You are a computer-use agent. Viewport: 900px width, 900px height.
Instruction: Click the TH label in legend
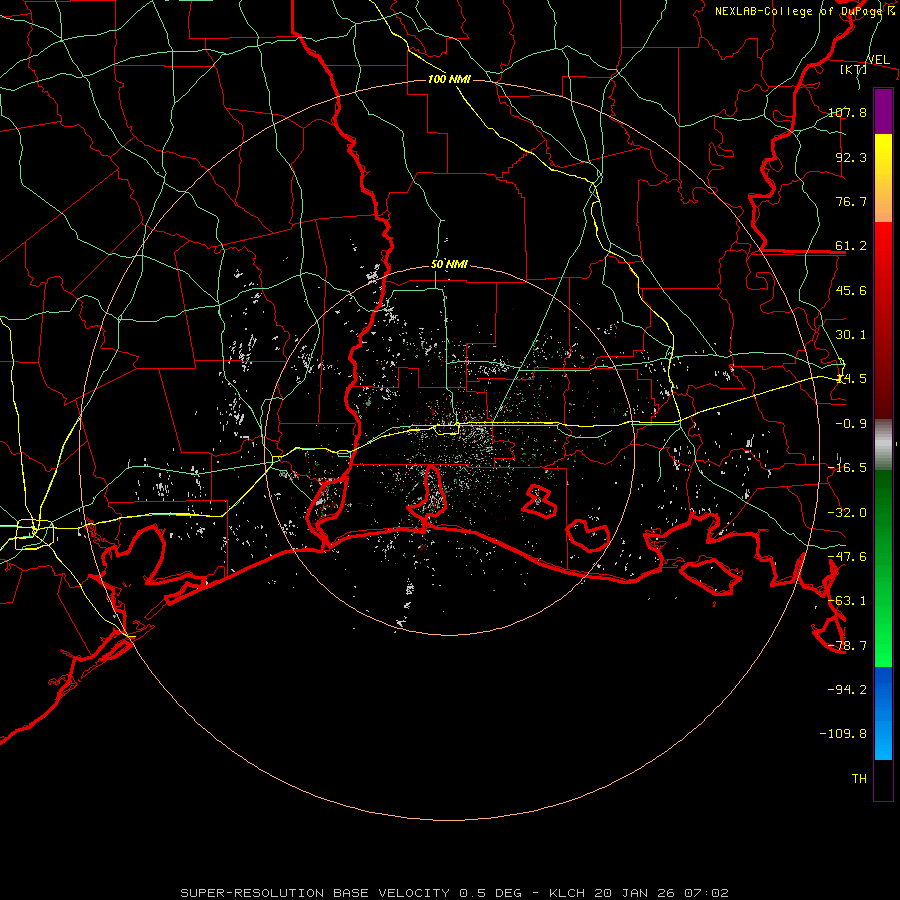coord(859,778)
